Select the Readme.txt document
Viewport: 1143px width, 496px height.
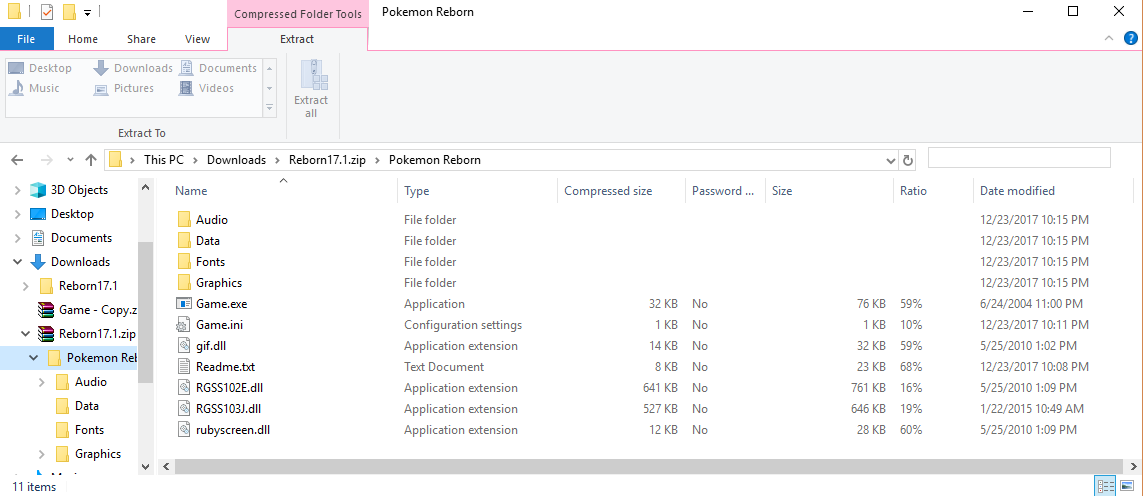tap(225, 367)
